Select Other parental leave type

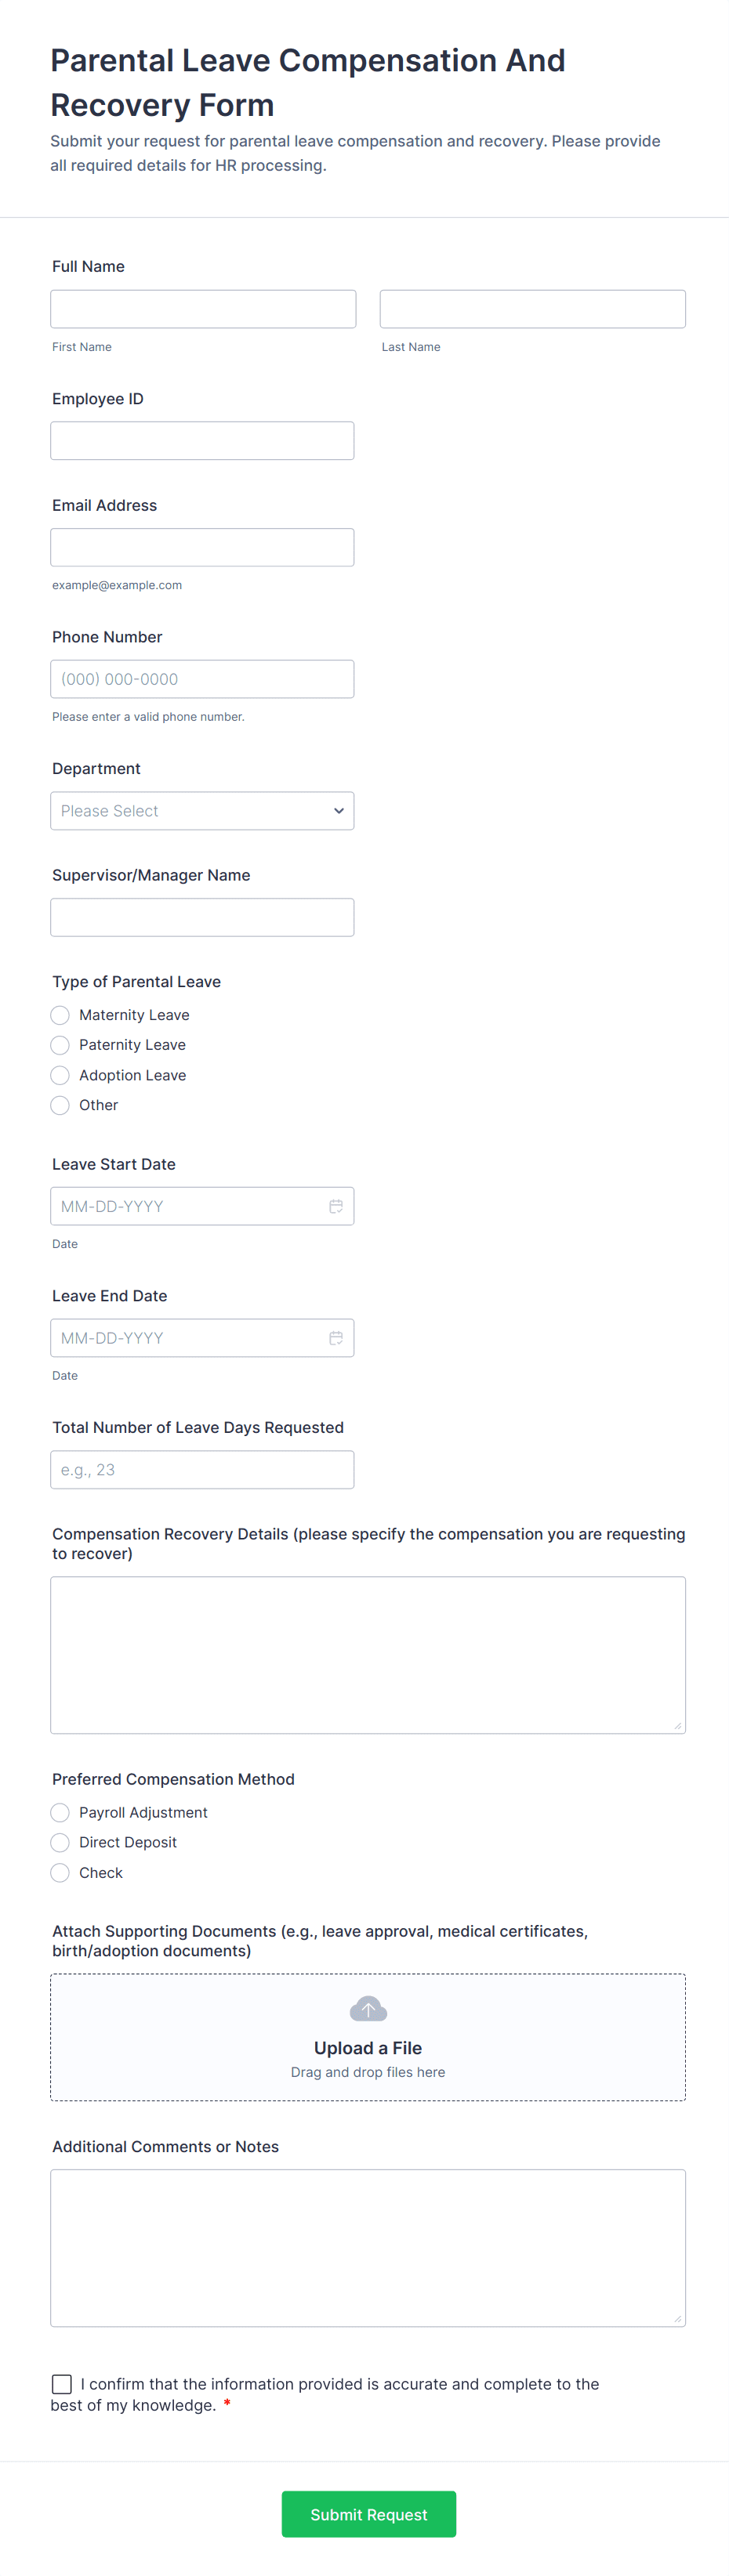[x=60, y=1105]
